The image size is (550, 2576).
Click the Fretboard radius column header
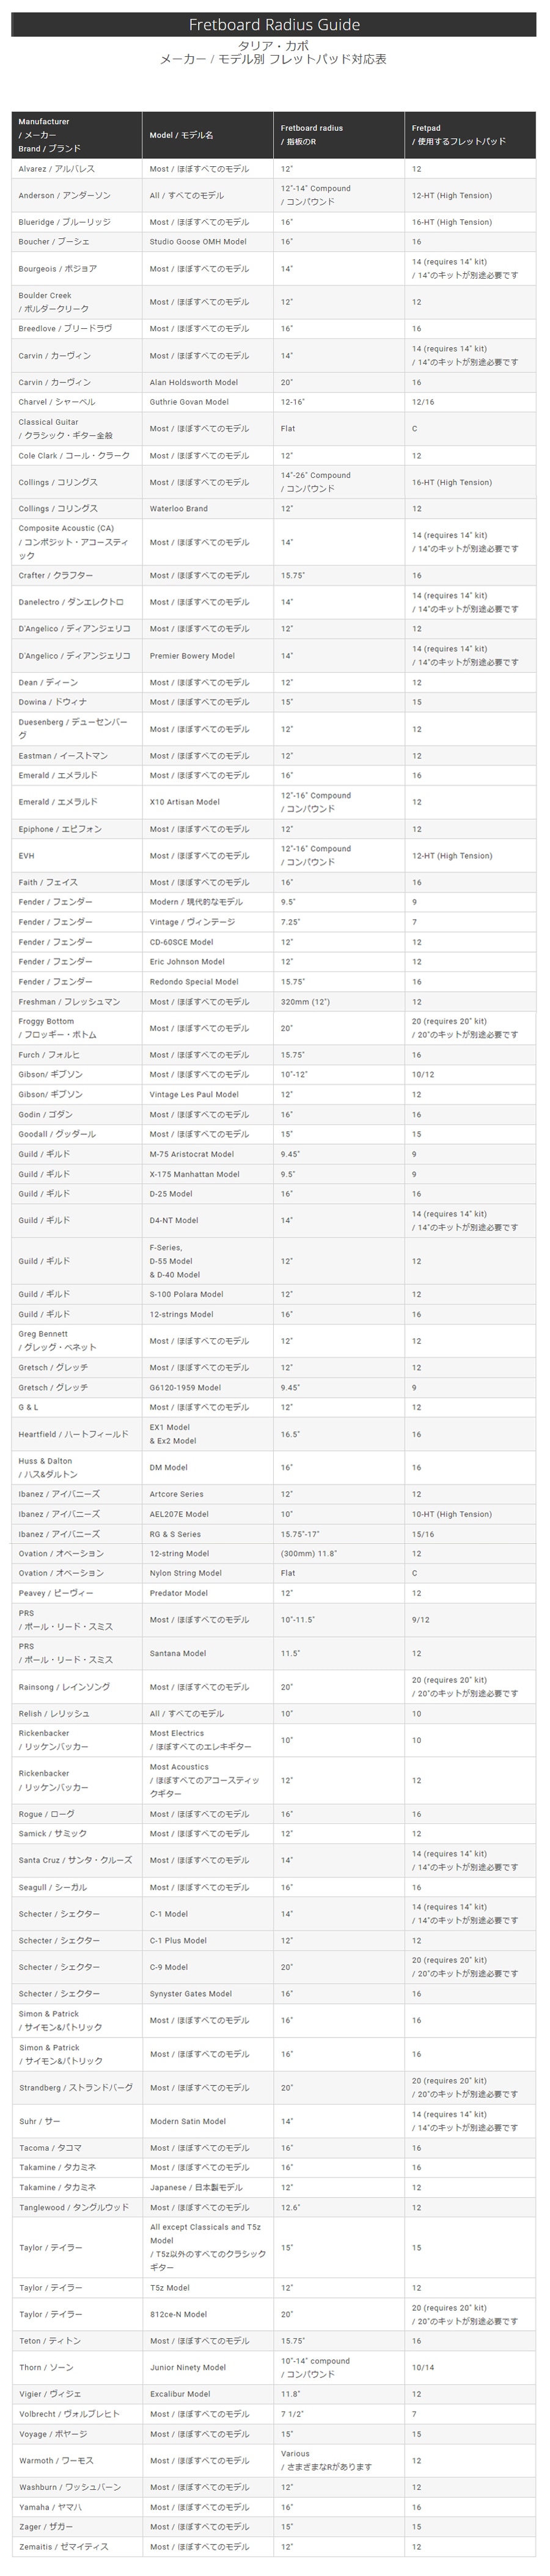click(x=338, y=135)
